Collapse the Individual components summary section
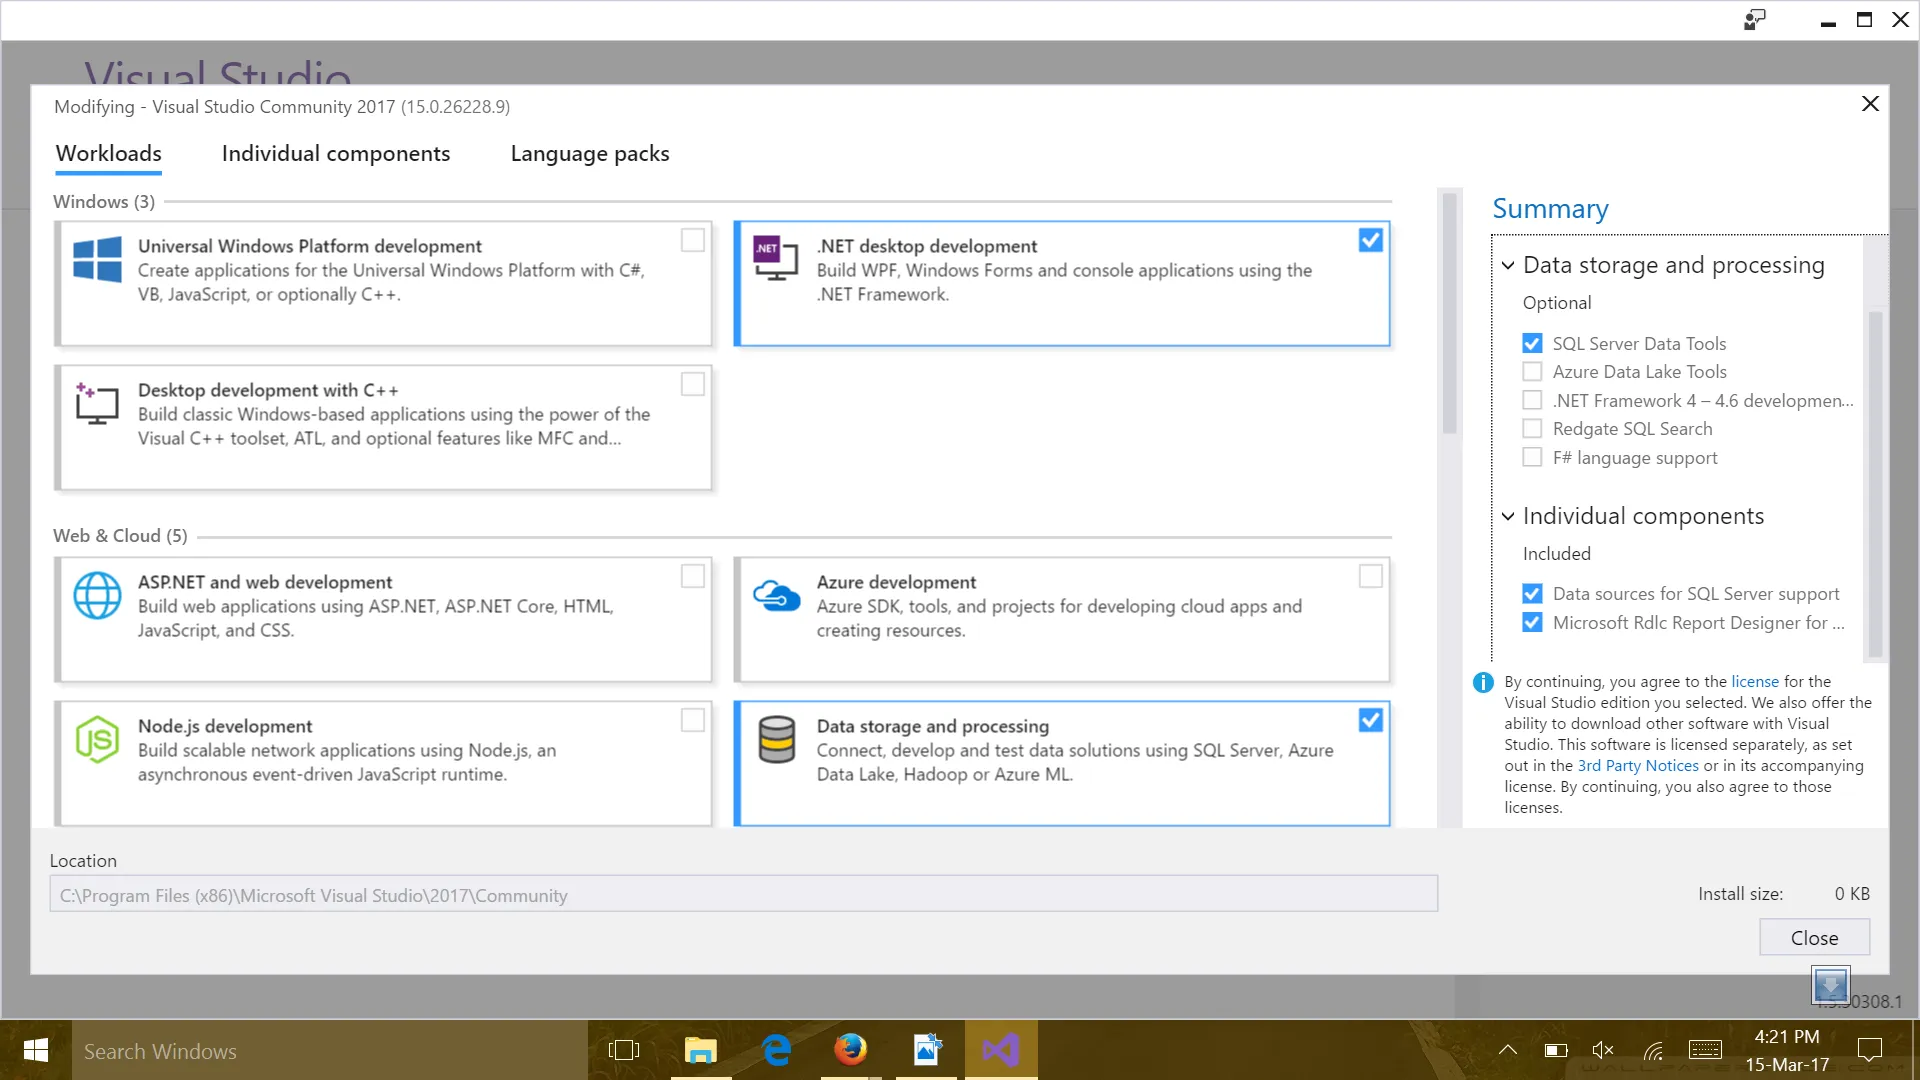The image size is (1920, 1080). pyautogui.click(x=1508, y=517)
